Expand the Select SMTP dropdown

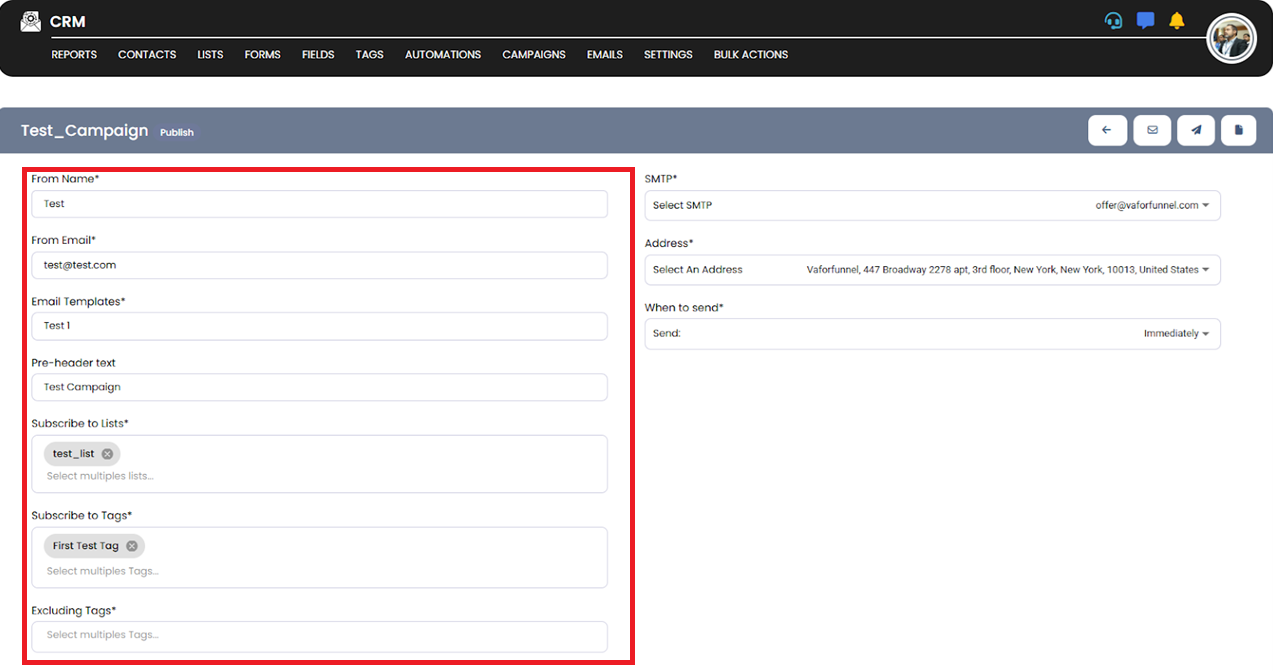point(932,205)
